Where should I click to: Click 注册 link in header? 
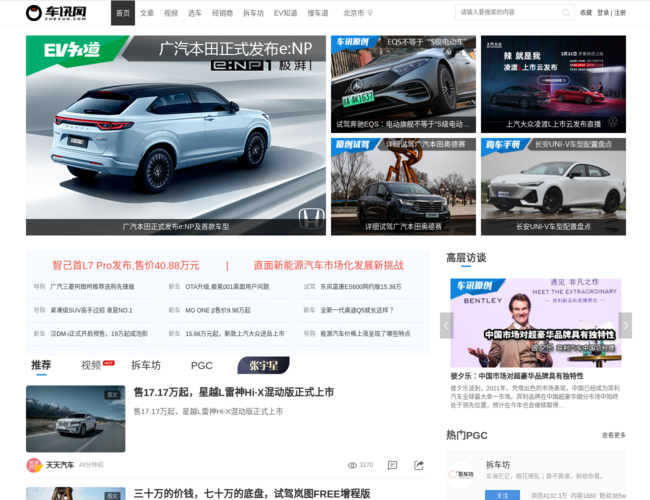[620, 13]
